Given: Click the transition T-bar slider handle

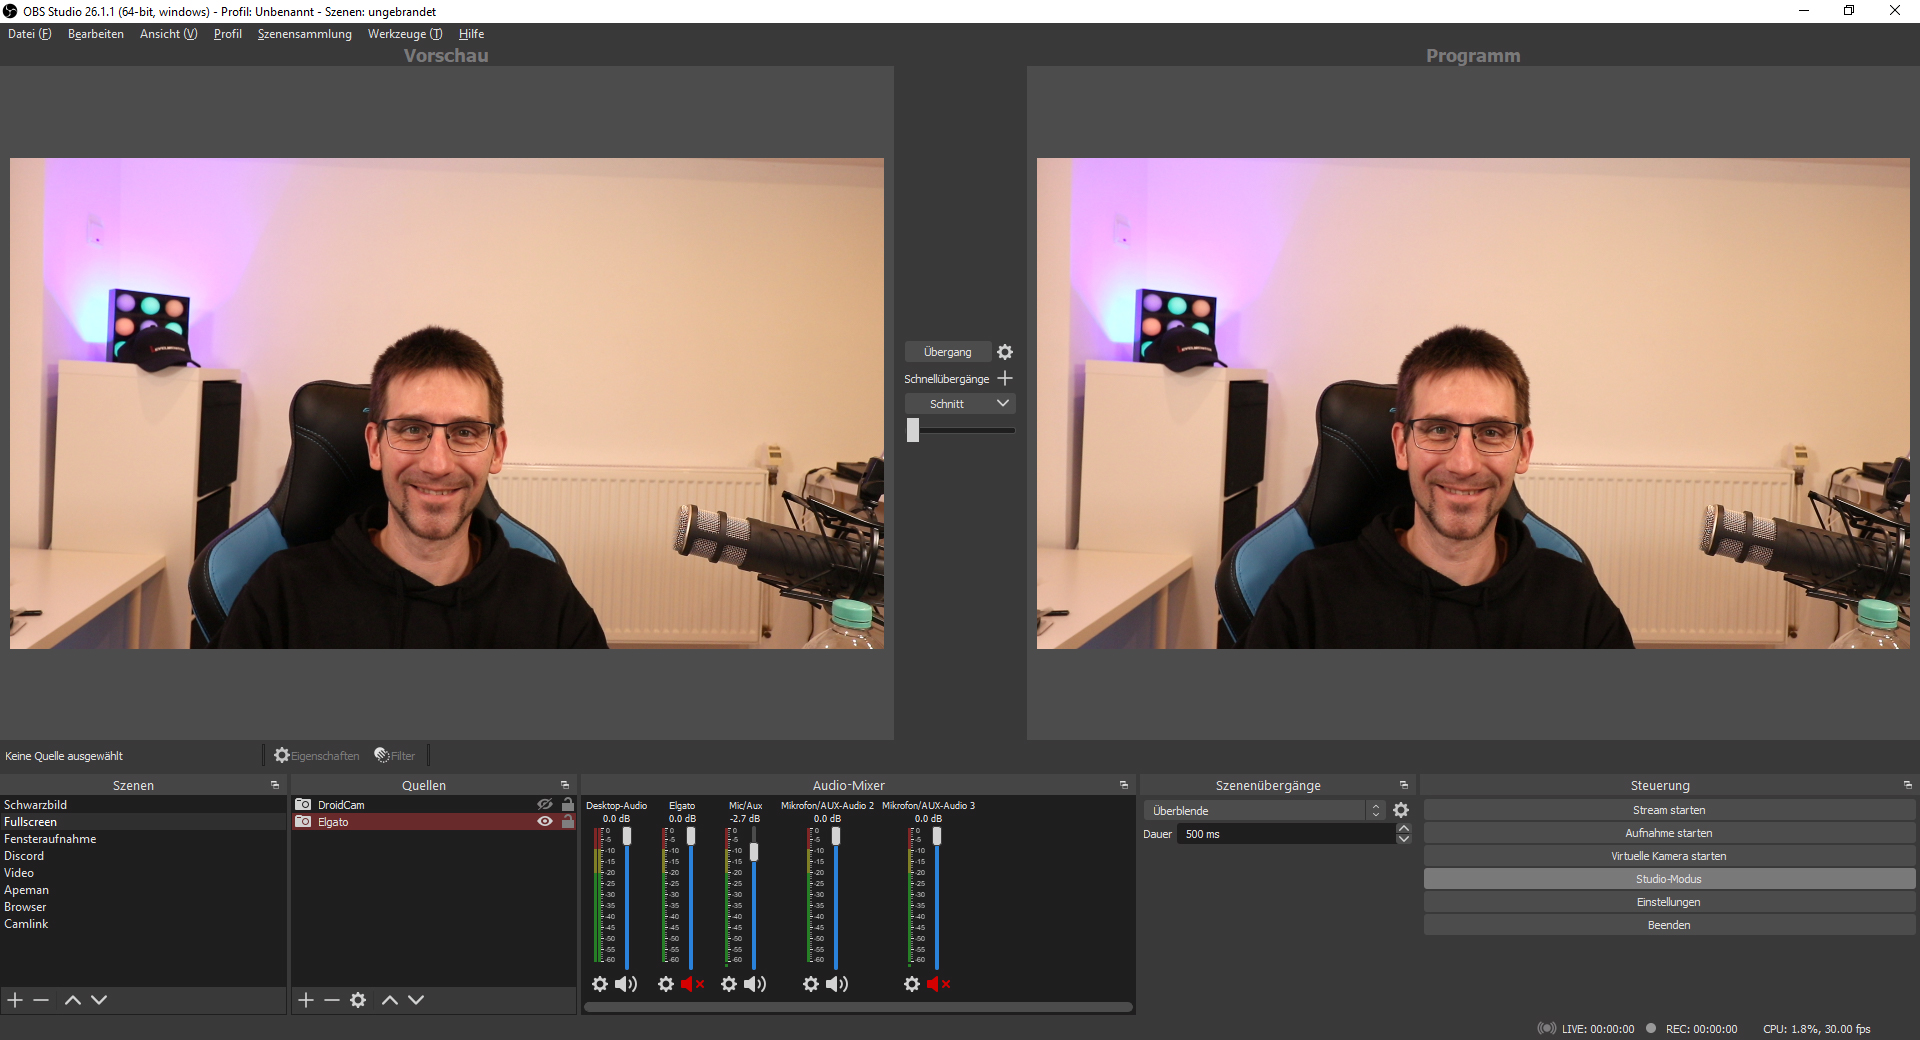Looking at the screenshot, I should point(913,430).
